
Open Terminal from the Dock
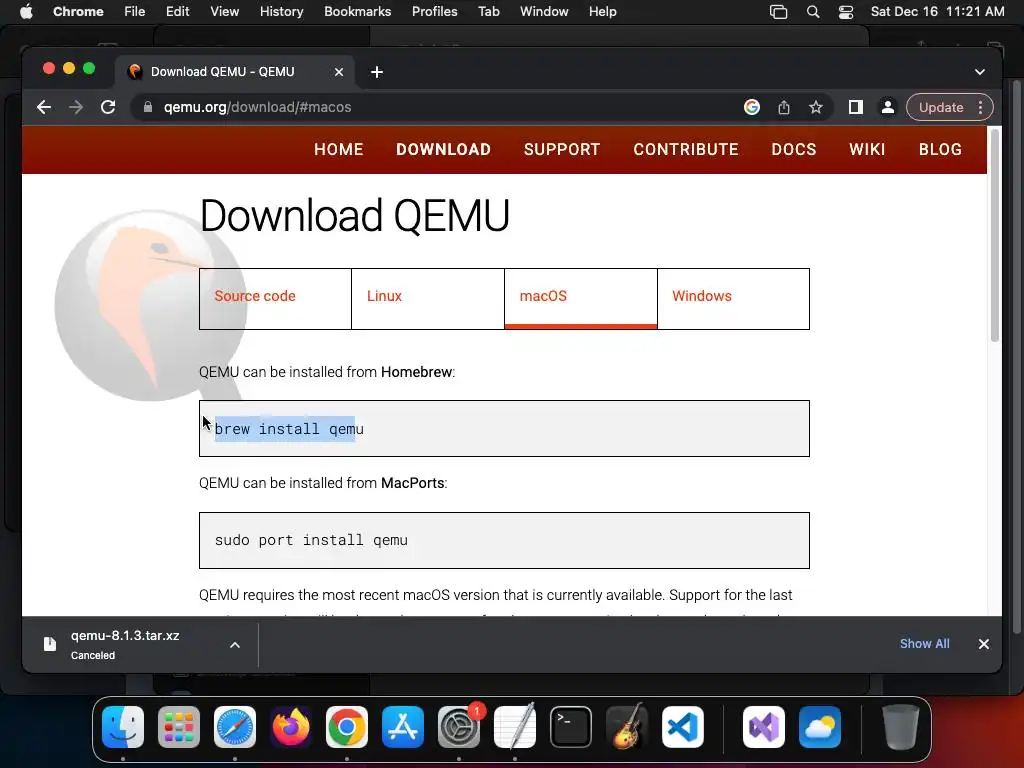[x=571, y=727]
